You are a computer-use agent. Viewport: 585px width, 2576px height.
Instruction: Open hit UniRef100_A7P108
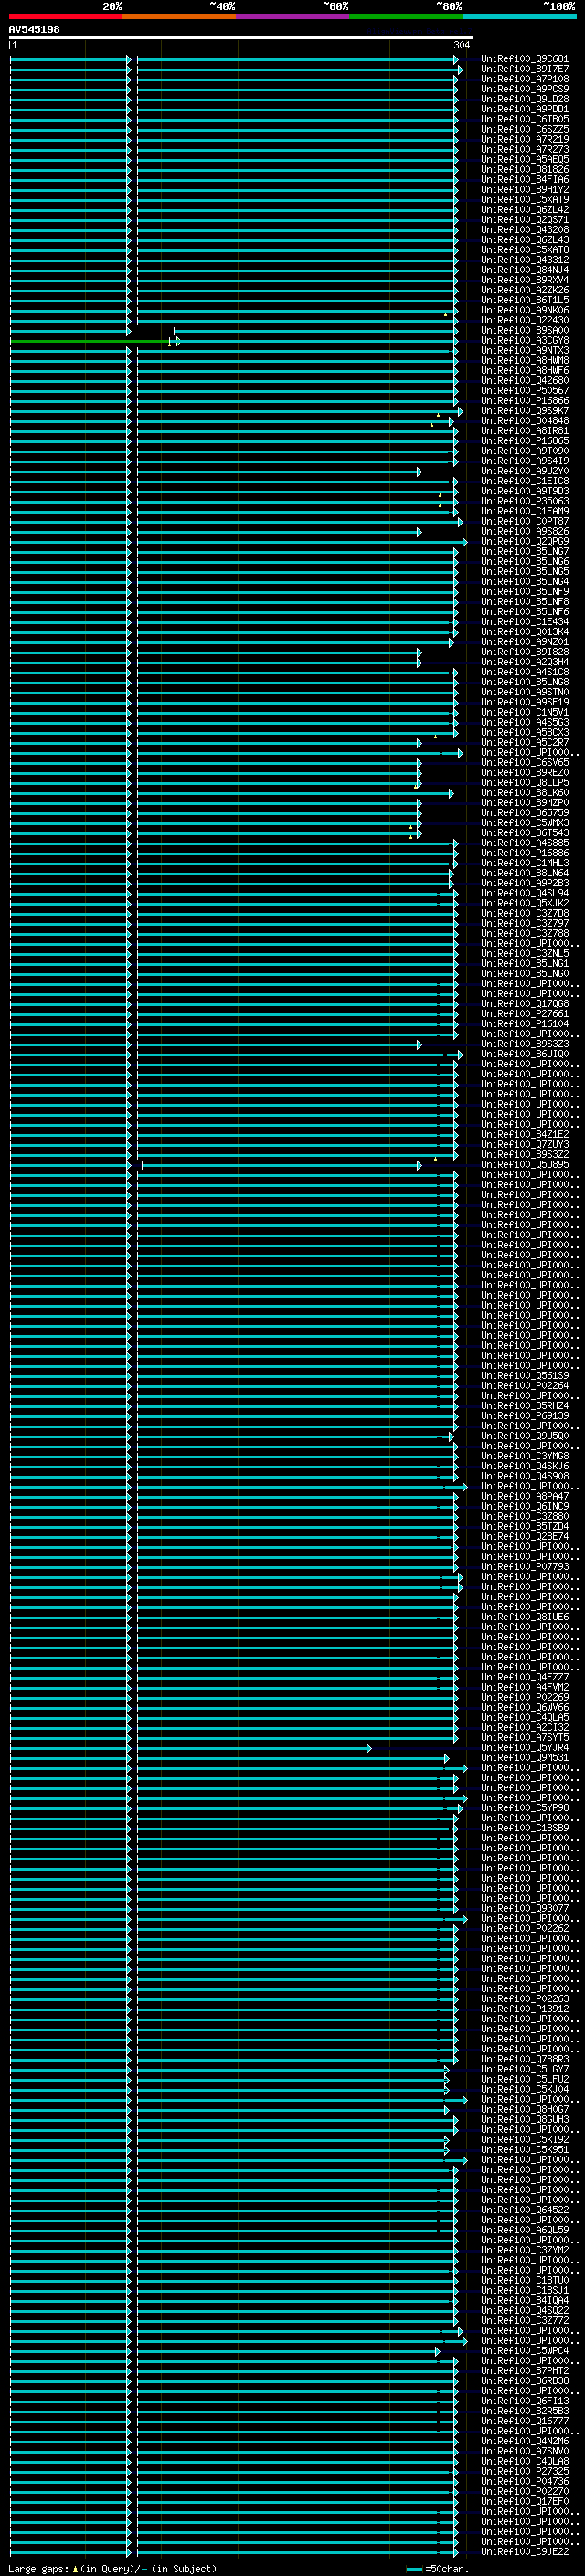(x=525, y=79)
